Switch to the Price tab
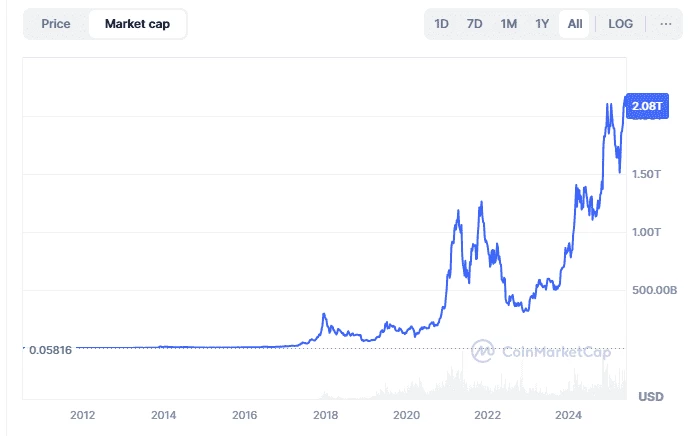The height and width of the screenshot is (436, 694). (56, 24)
